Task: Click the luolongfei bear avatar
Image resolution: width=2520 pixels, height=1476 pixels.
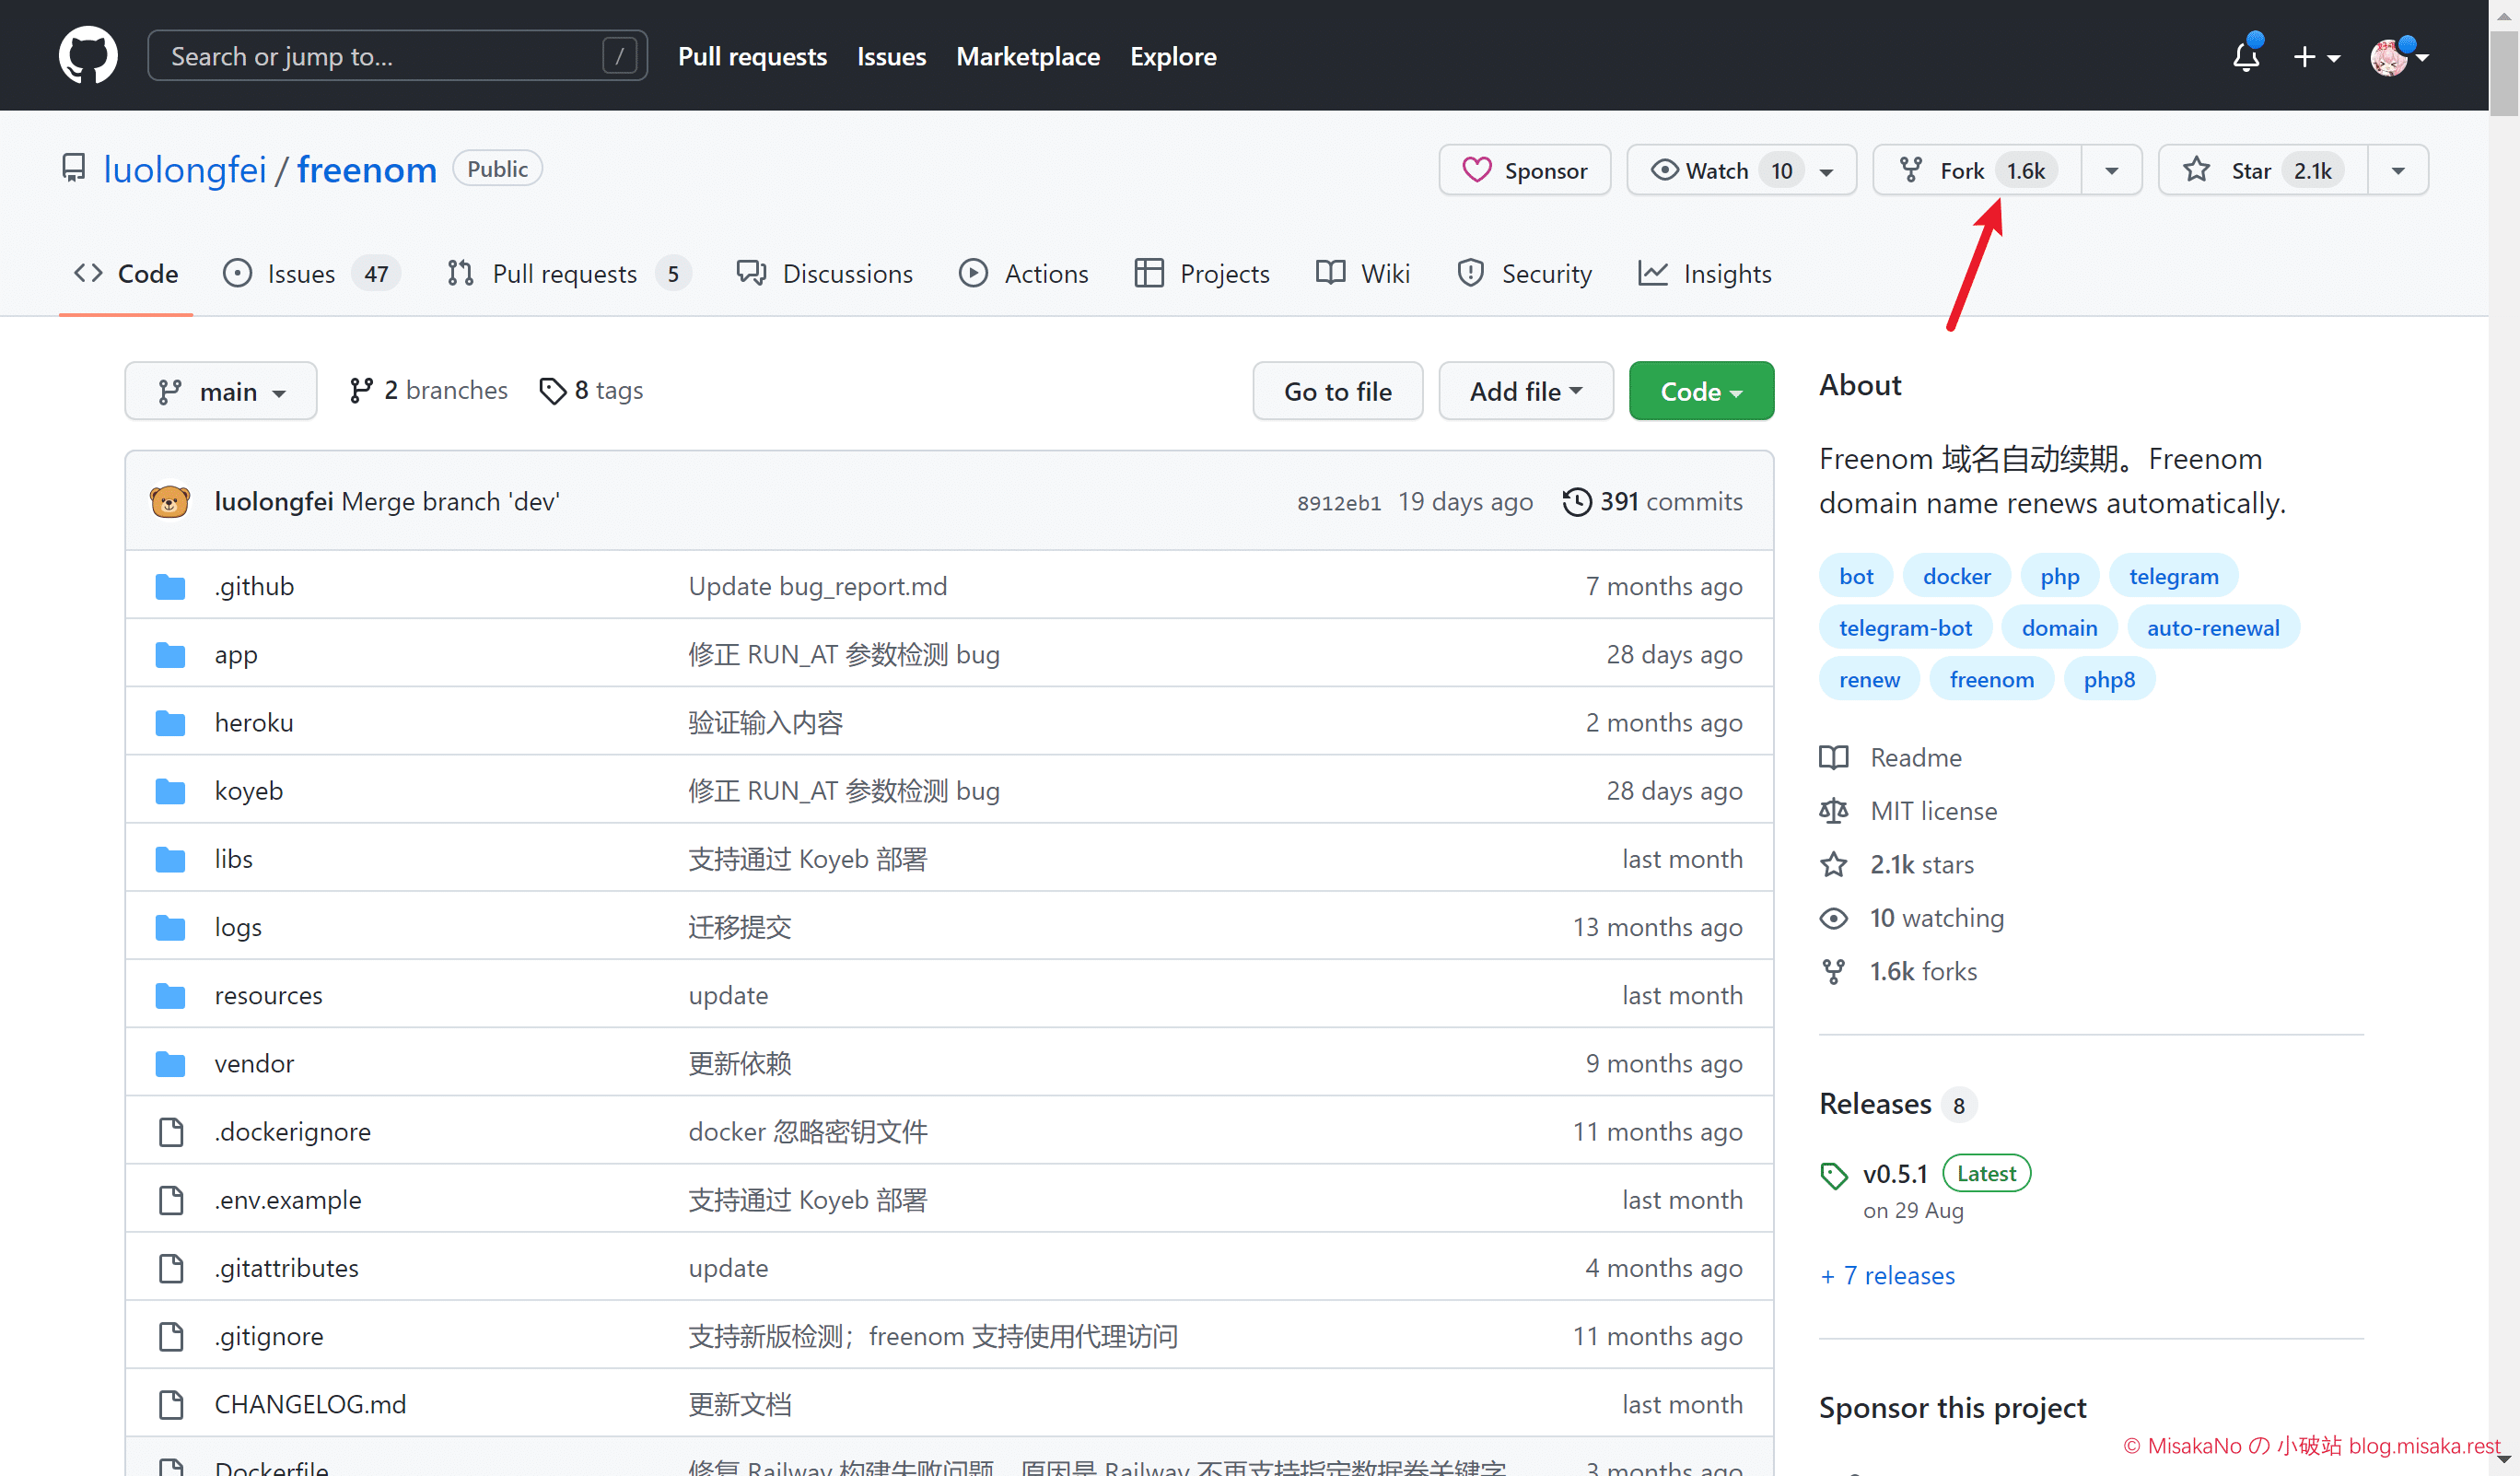Action: [170, 501]
